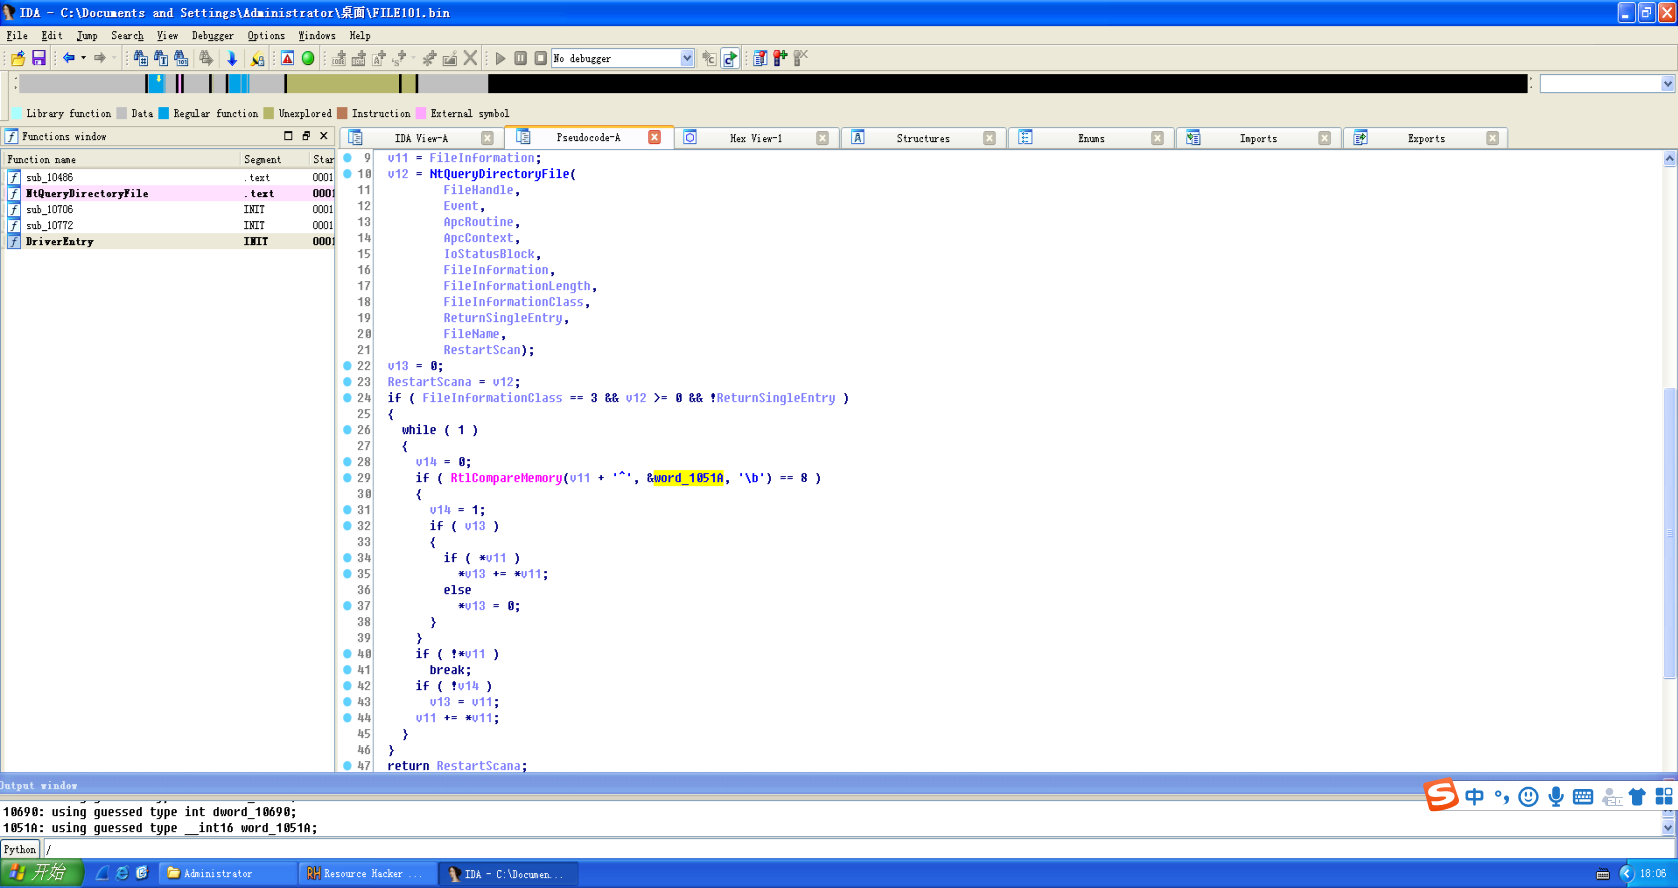Screen dimensions: 1678x888
Task: Sort by the Segment column header
Action: pos(274,159)
